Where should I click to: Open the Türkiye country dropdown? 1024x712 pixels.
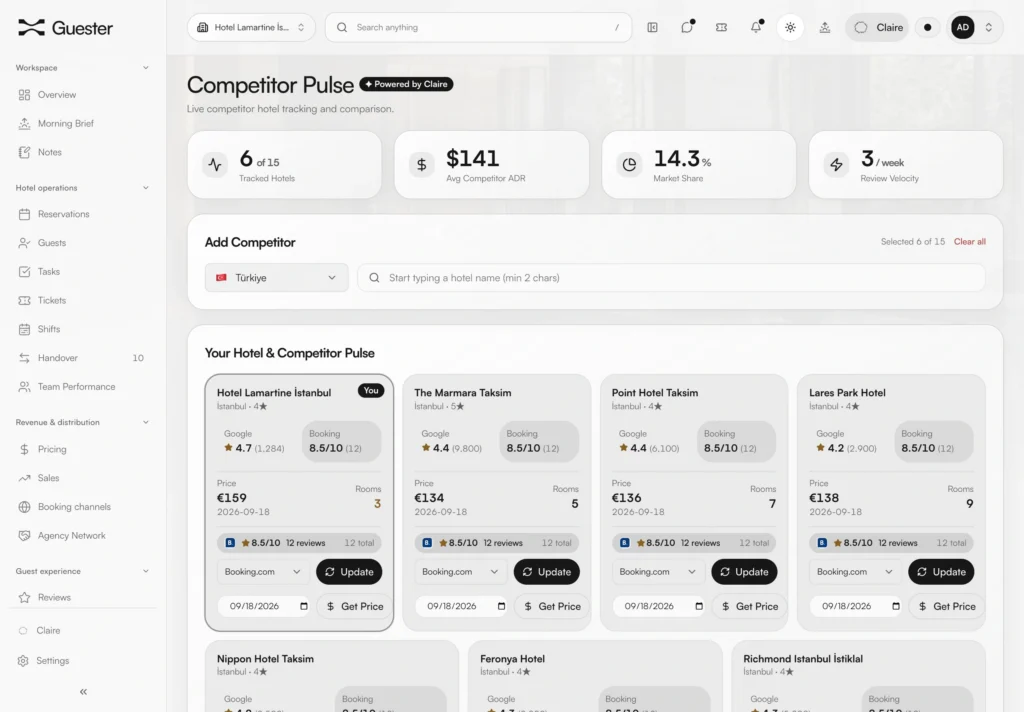[x=276, y=278]
